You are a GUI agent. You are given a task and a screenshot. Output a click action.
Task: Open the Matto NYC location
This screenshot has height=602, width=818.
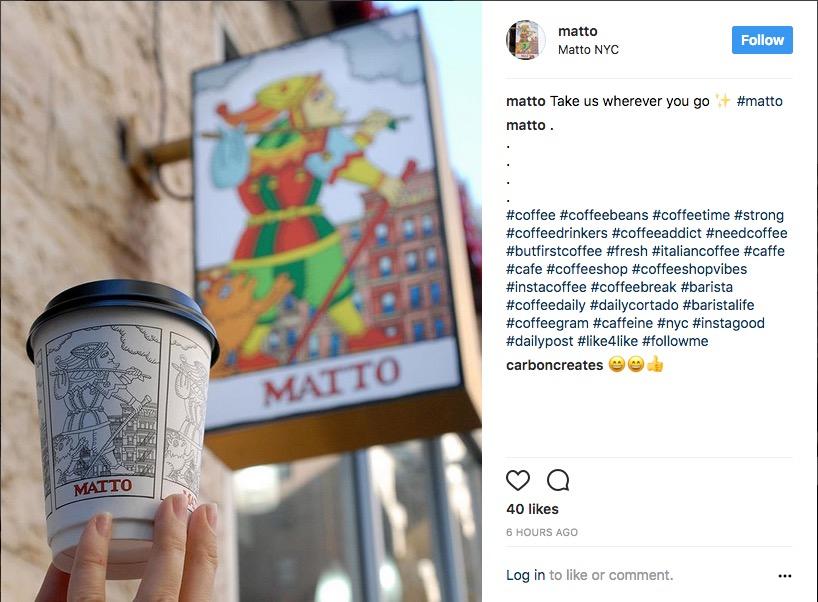pyautogui.click(x=588, y=50)
